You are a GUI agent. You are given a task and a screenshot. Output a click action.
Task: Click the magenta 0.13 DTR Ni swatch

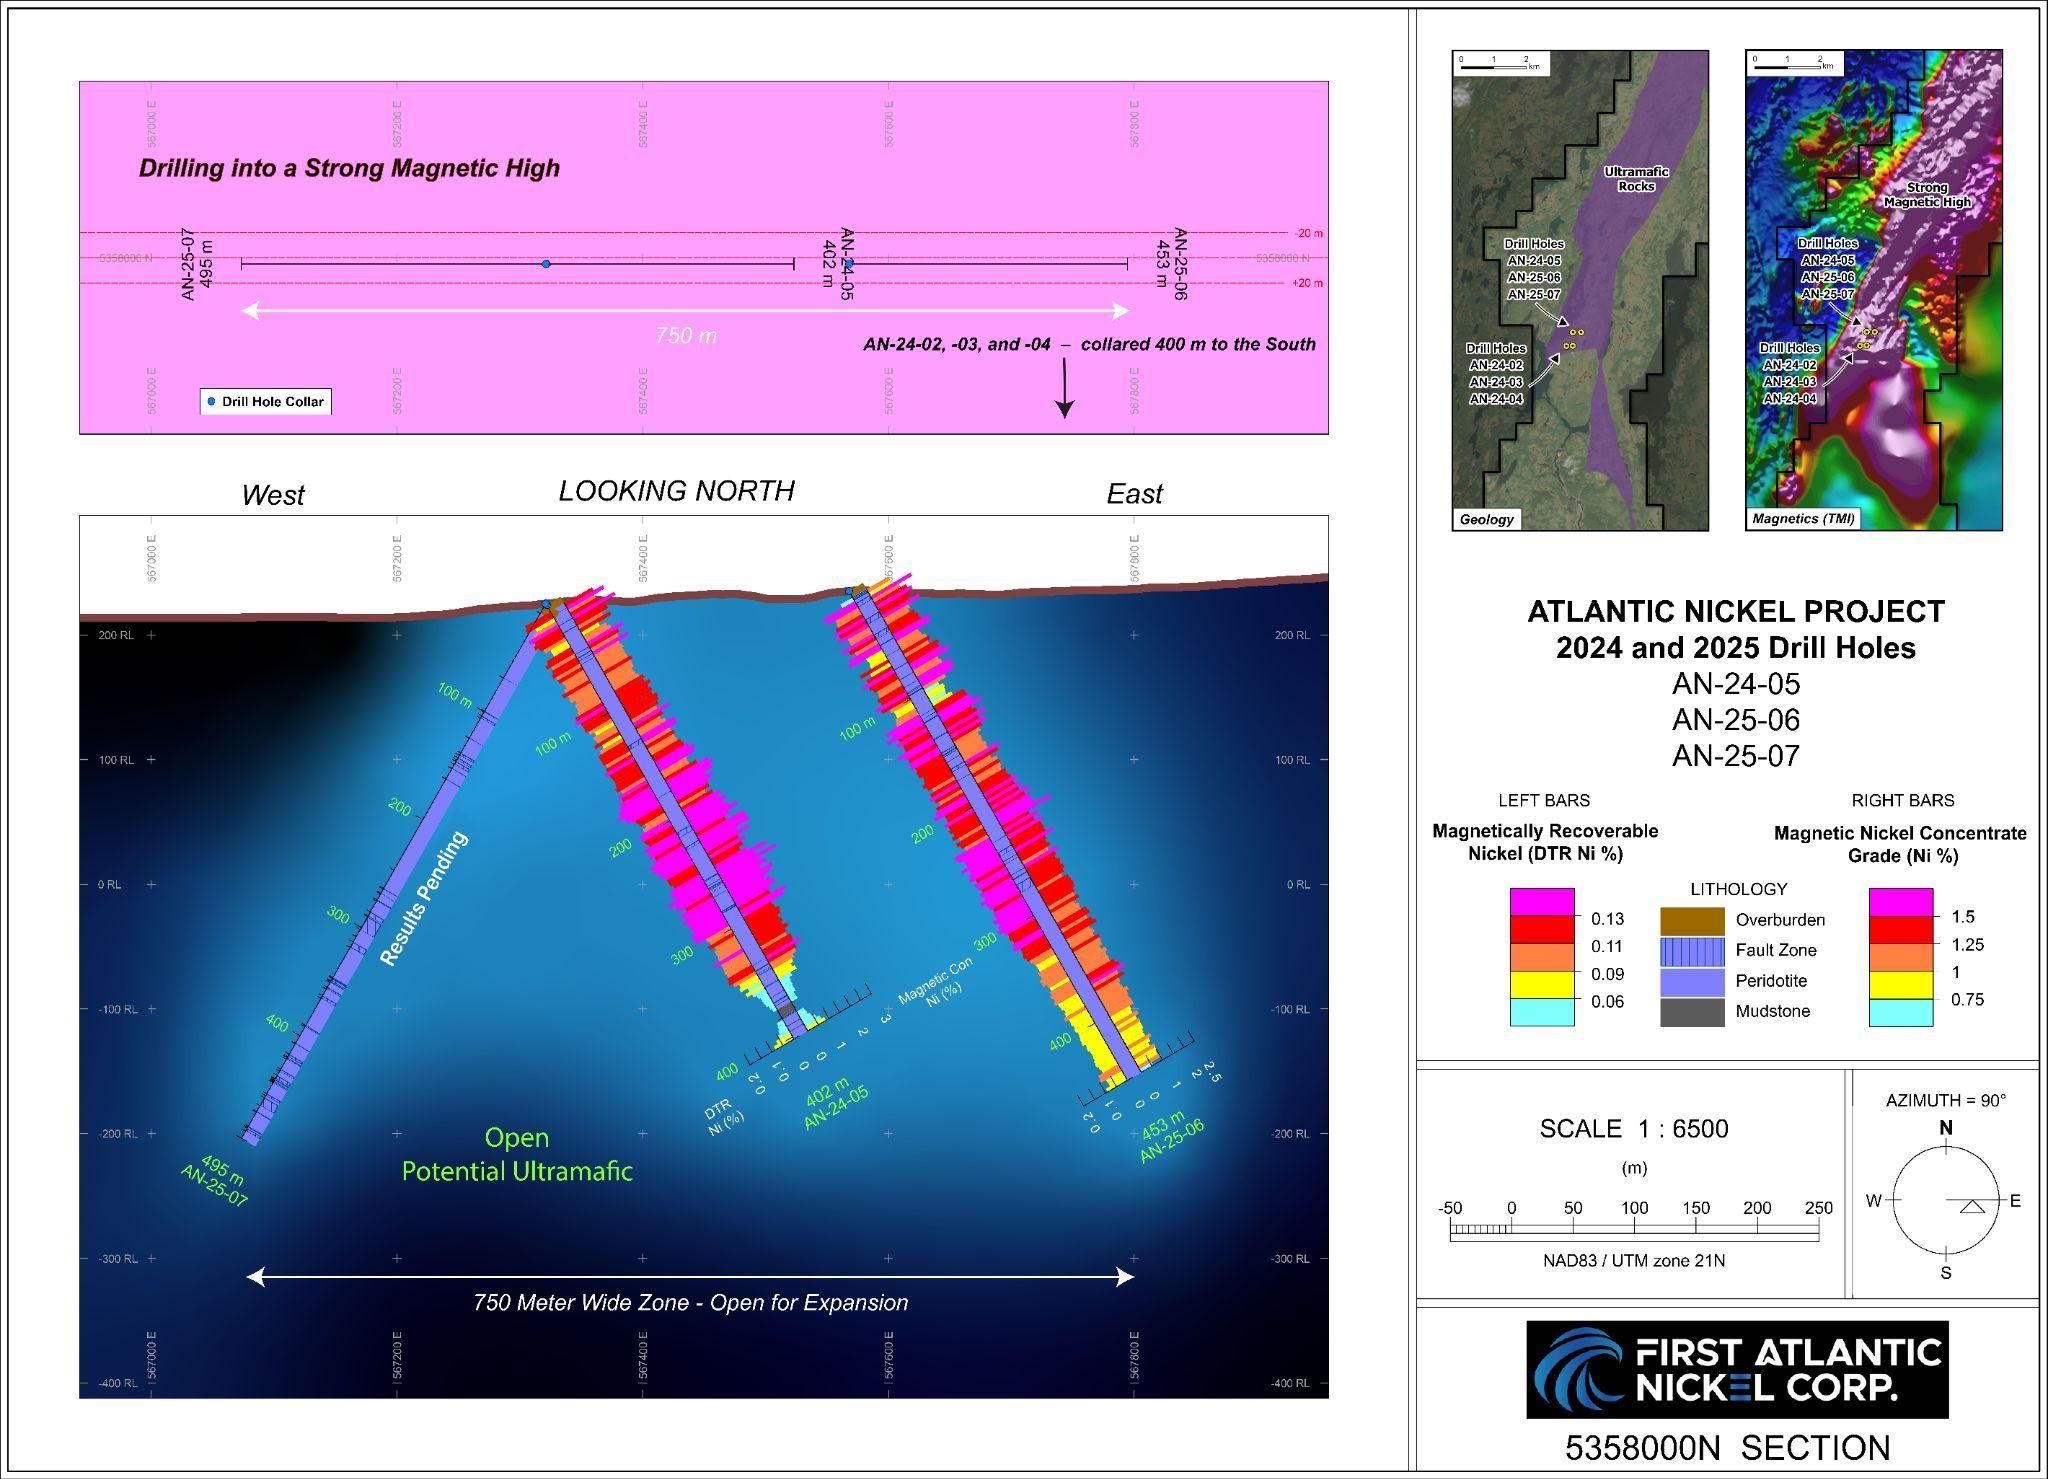(x=1541, y=902)
